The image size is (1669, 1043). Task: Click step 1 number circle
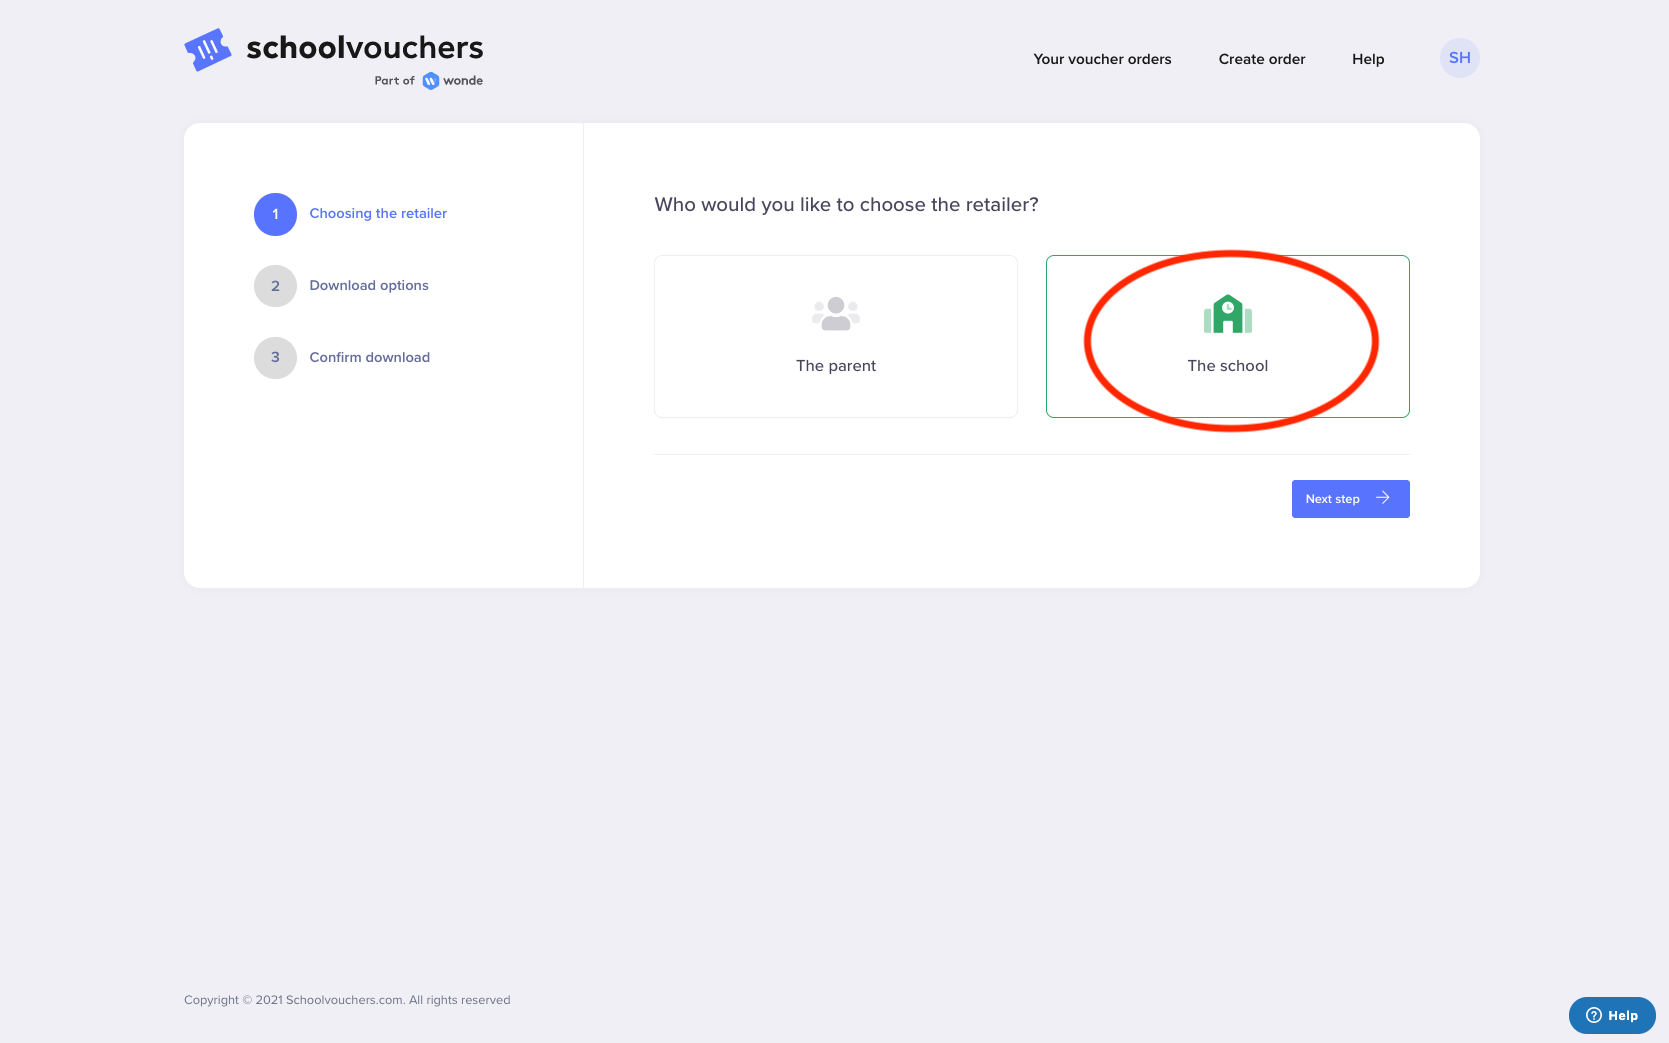click(x=275, y=214)
